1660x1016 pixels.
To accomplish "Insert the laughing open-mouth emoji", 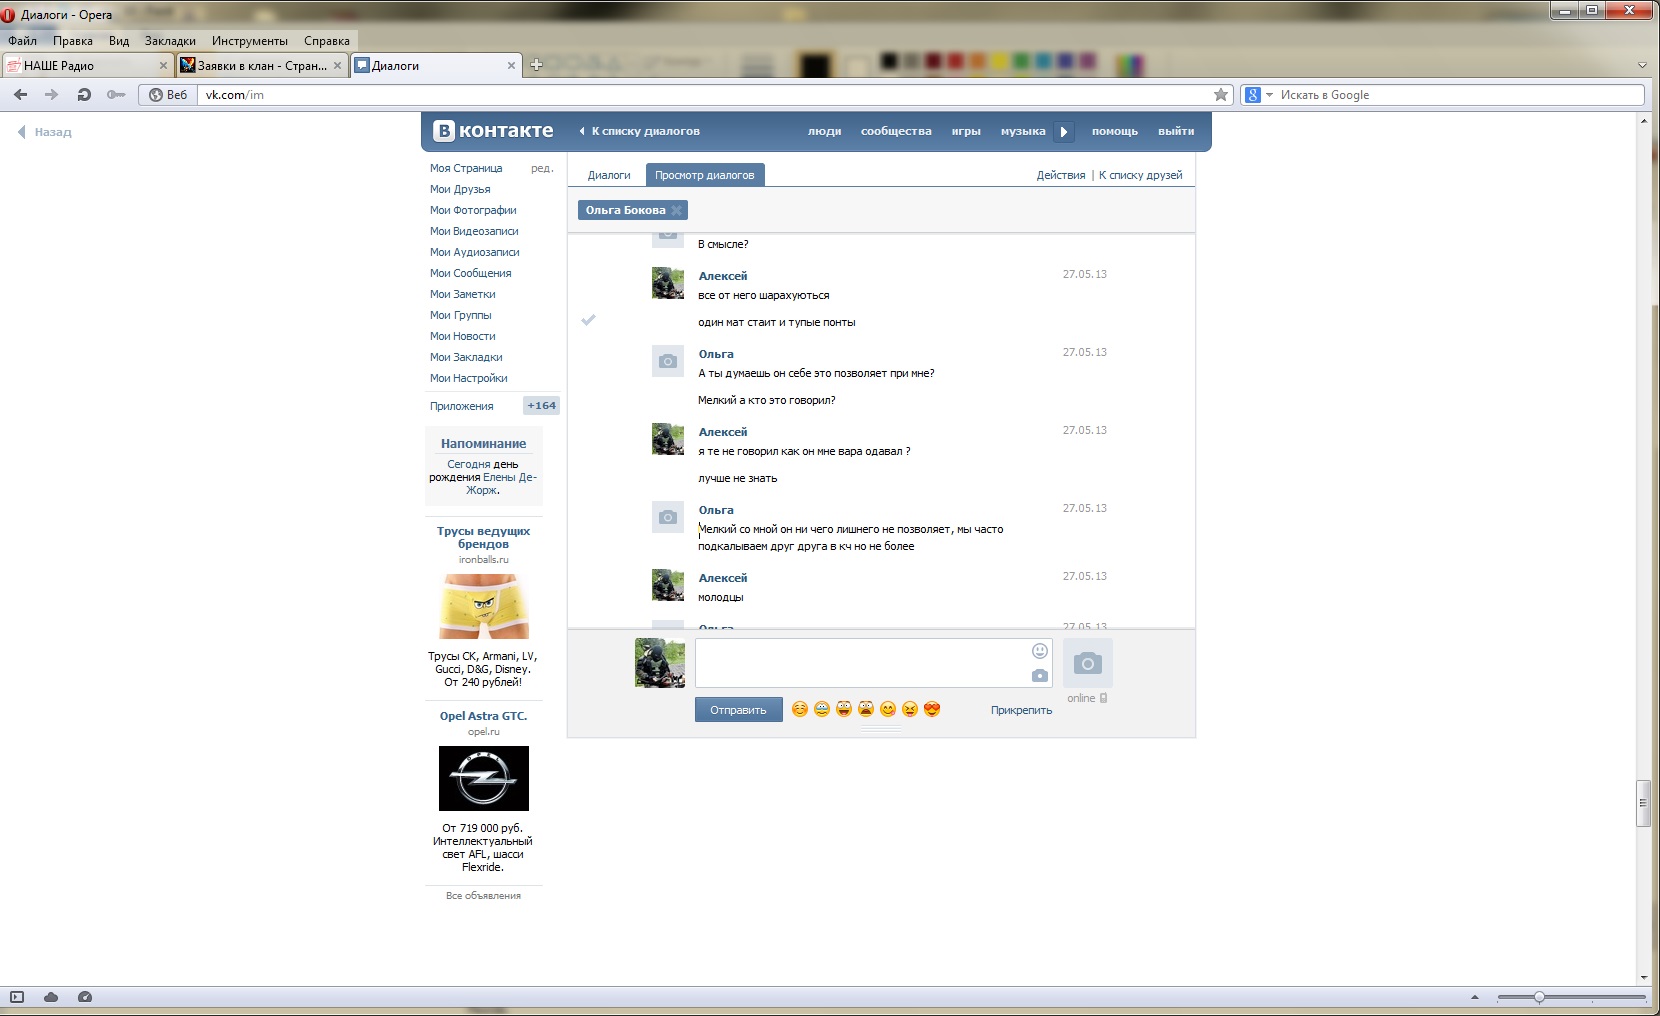I will pos(844,709).
